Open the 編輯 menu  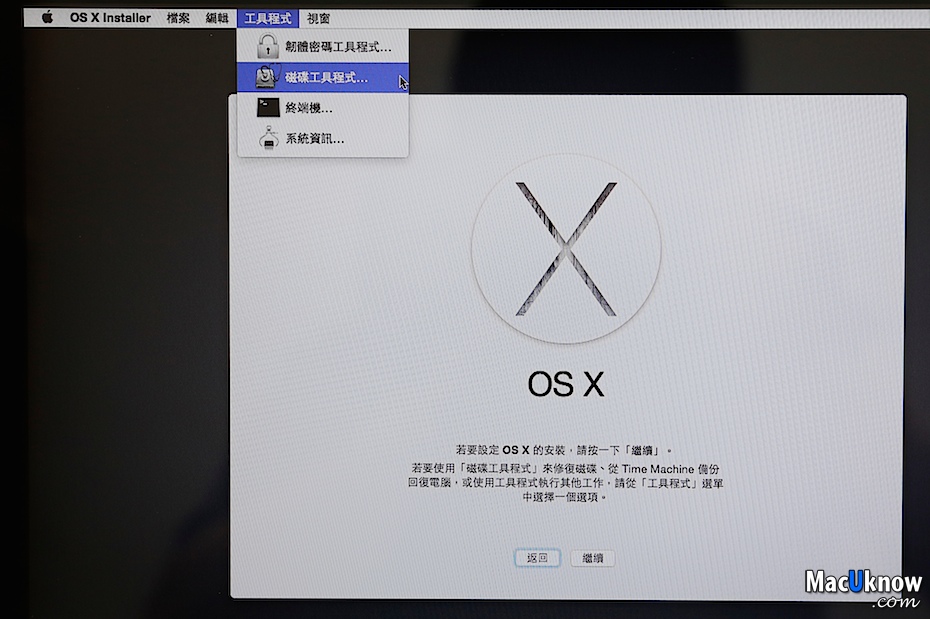(x=217, y=18)
